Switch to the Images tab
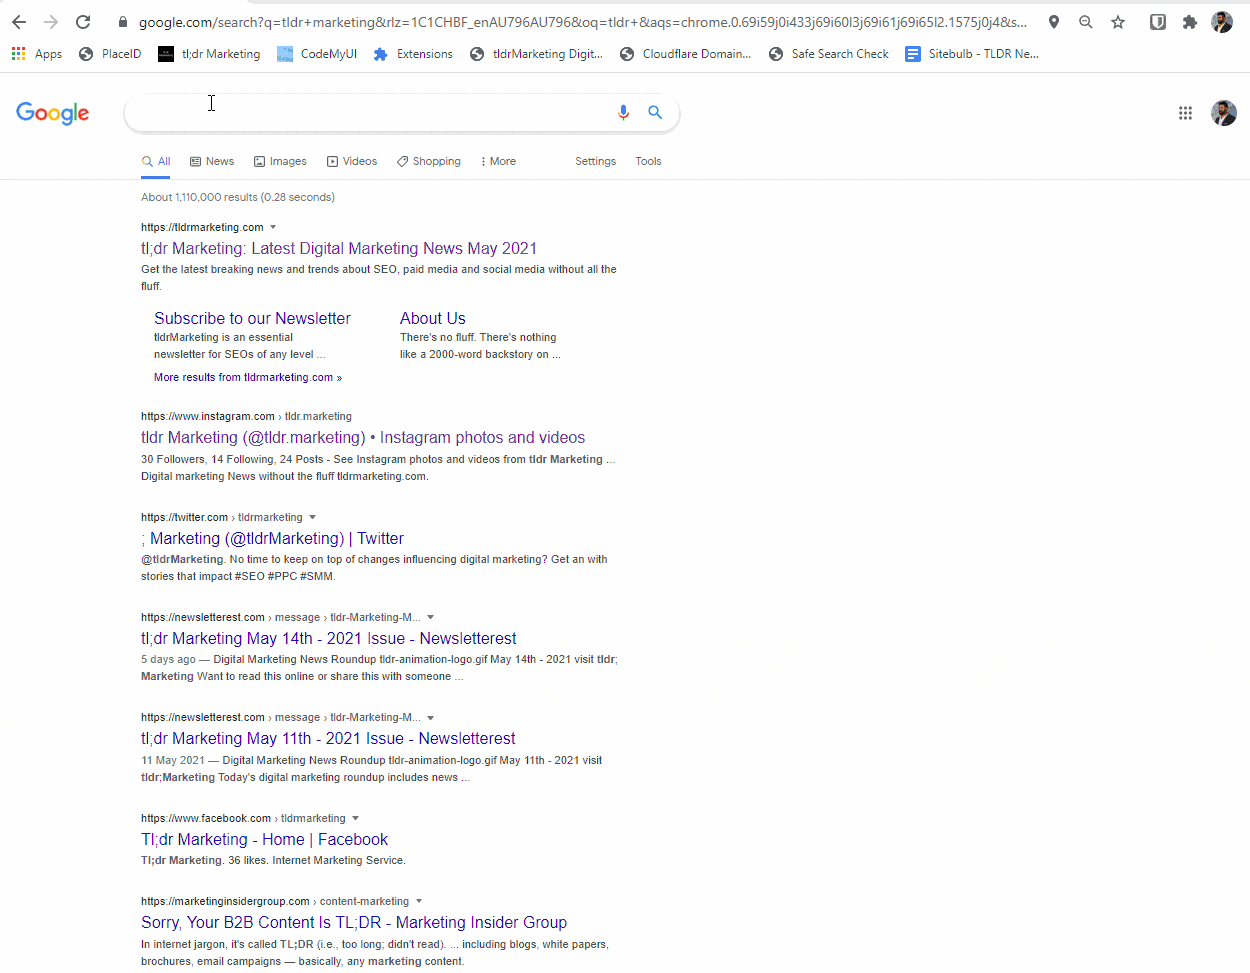 point(280,161)
